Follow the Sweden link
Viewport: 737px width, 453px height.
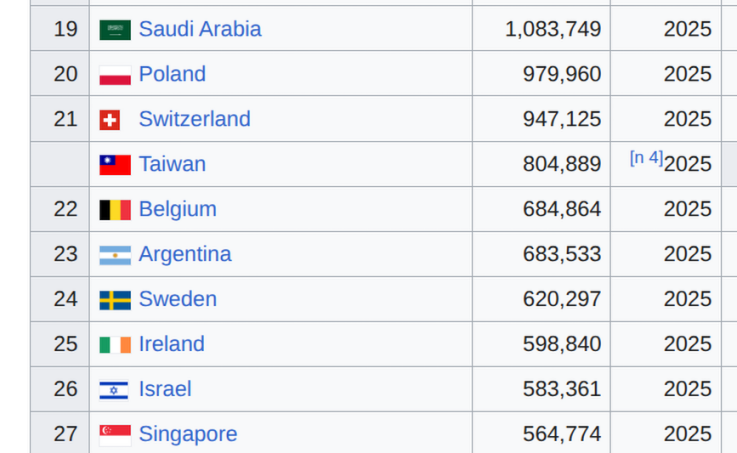click(178, 299)
